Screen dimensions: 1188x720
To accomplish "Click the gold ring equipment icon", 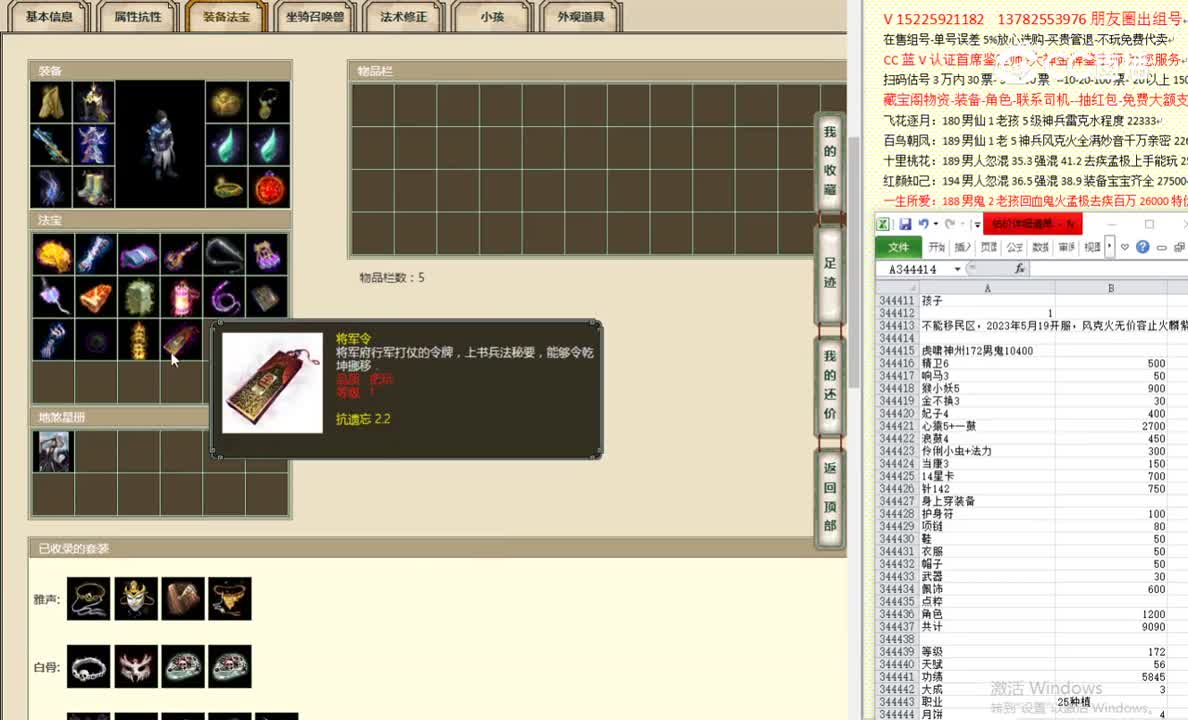I will [x=227, y=186].
